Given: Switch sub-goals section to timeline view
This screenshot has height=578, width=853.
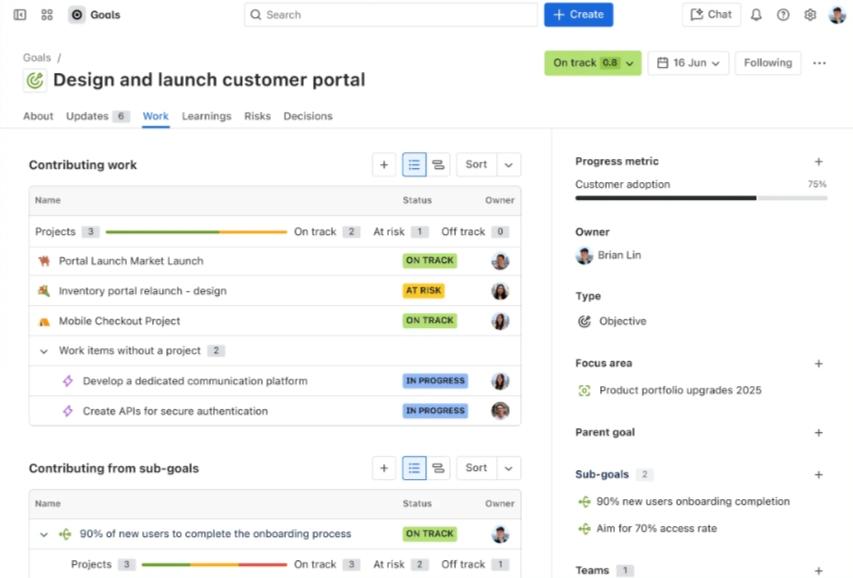Looking at the screenshot, I should tap(438, 468).
